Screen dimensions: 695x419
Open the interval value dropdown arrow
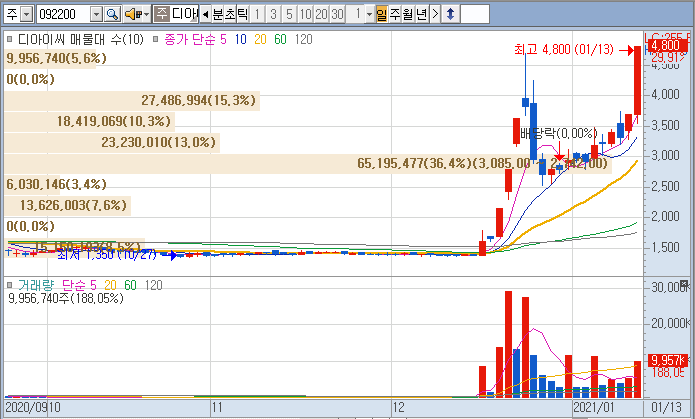pos(369,14)
